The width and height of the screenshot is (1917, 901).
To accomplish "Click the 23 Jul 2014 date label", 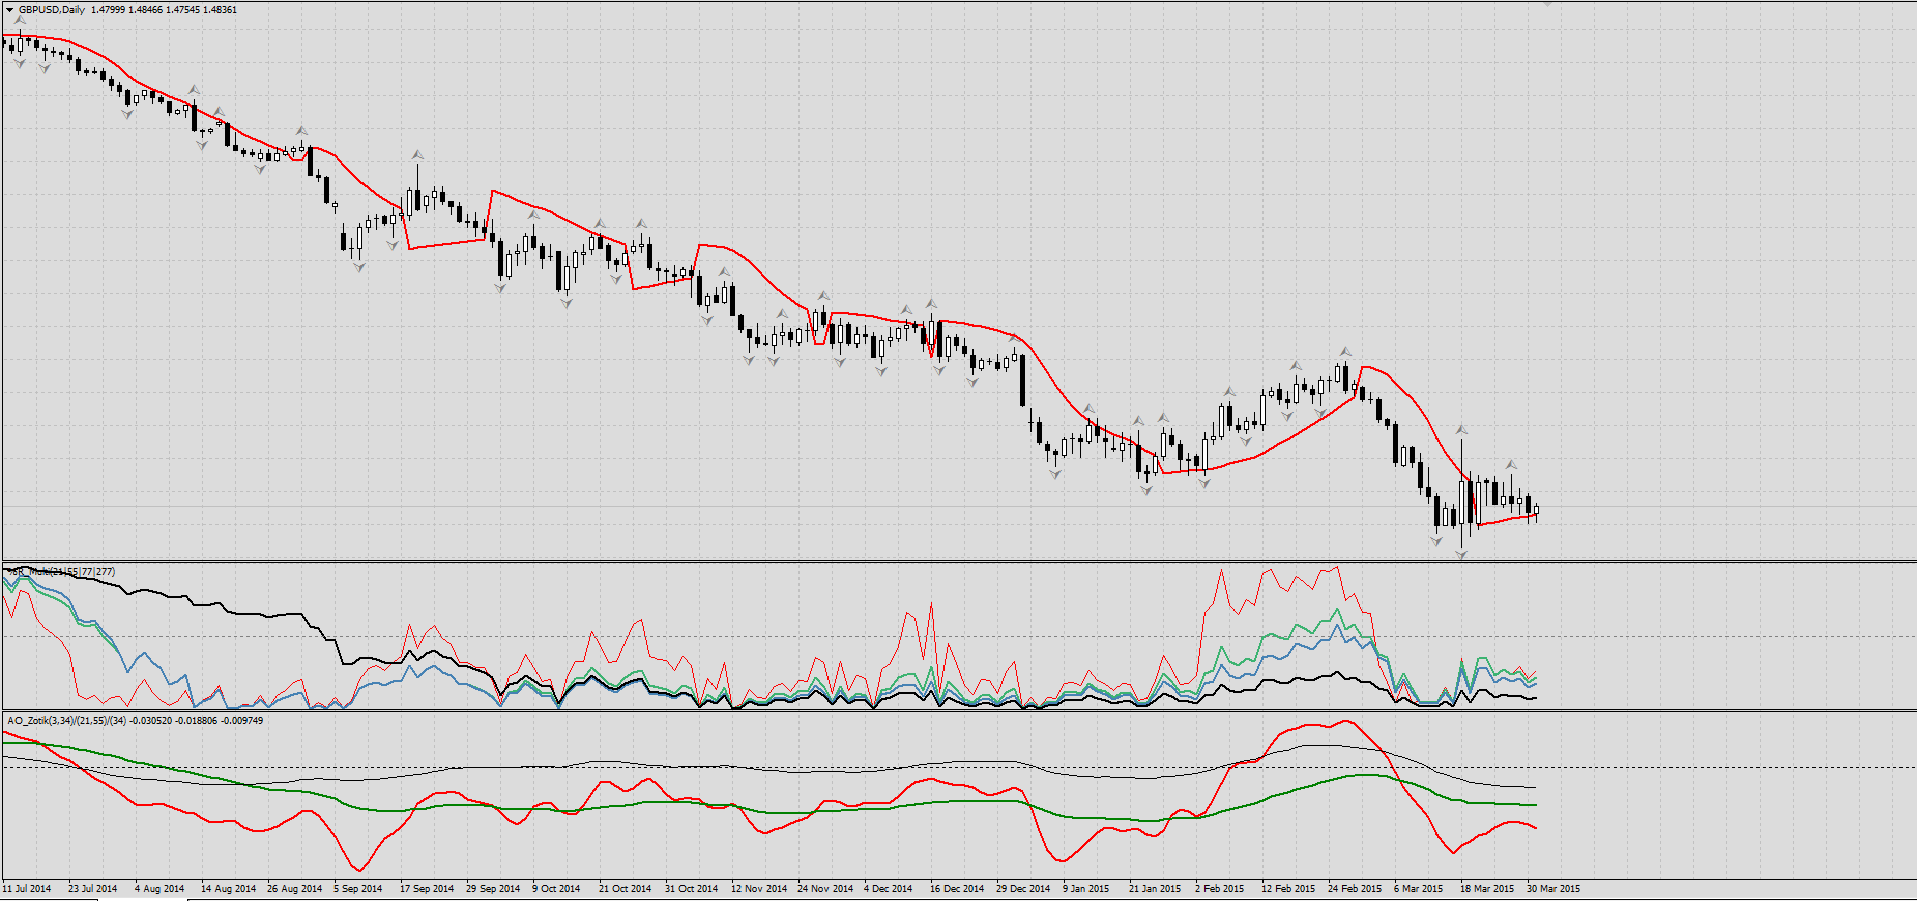I will pos(93,888).
